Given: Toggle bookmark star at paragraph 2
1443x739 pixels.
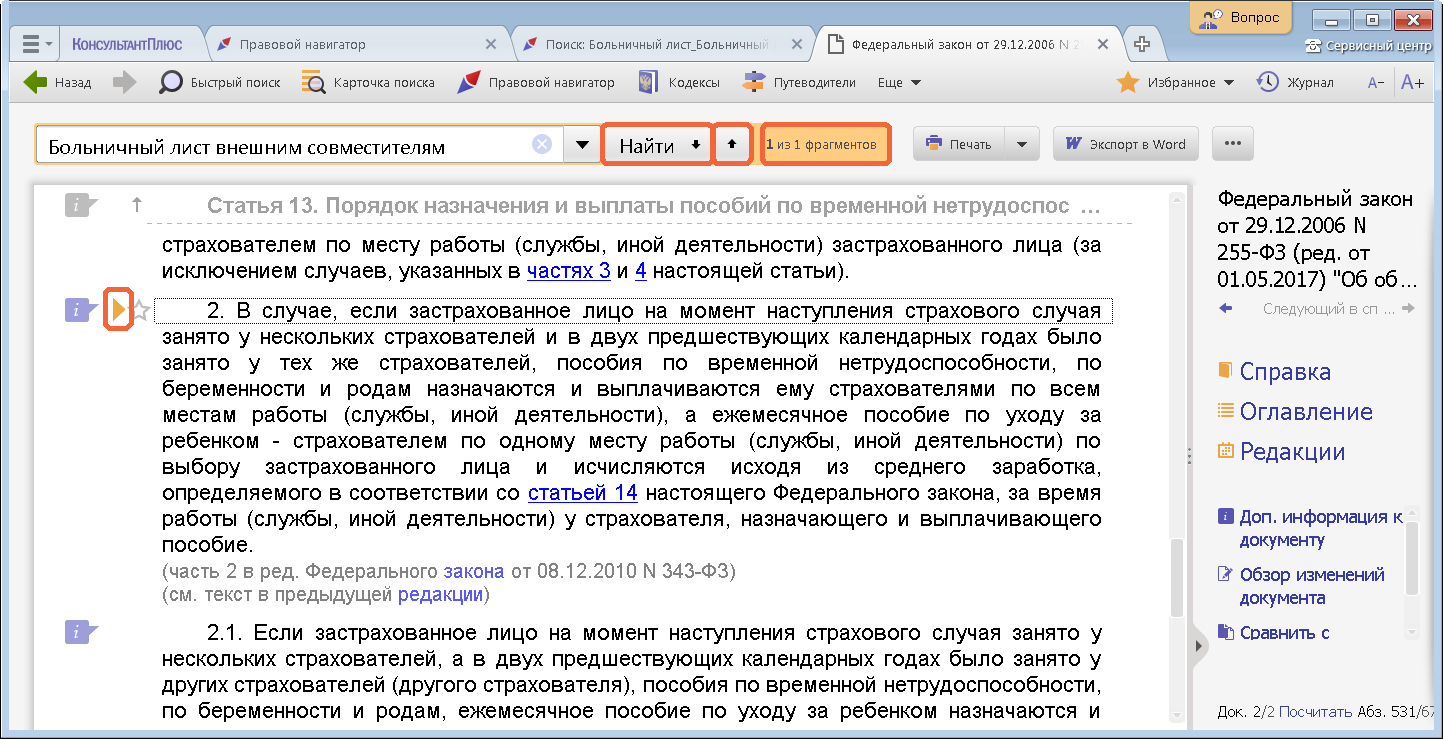Looking at the screenshot, I should click(x=141, y=311).
